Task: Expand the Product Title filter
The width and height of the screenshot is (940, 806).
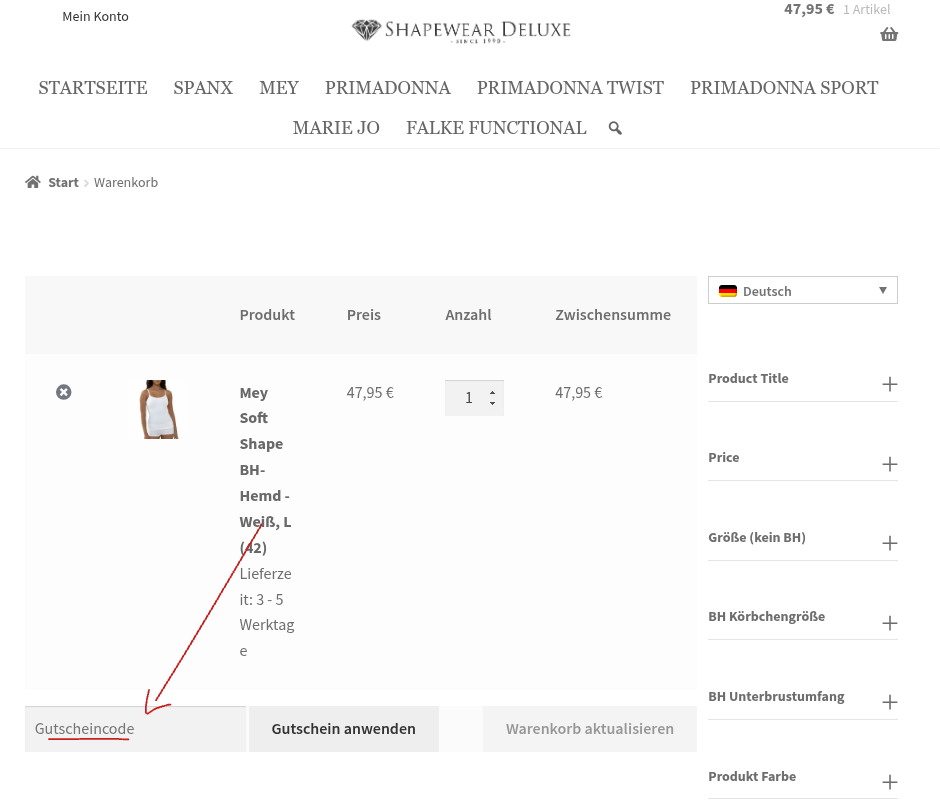Action: 889,383
